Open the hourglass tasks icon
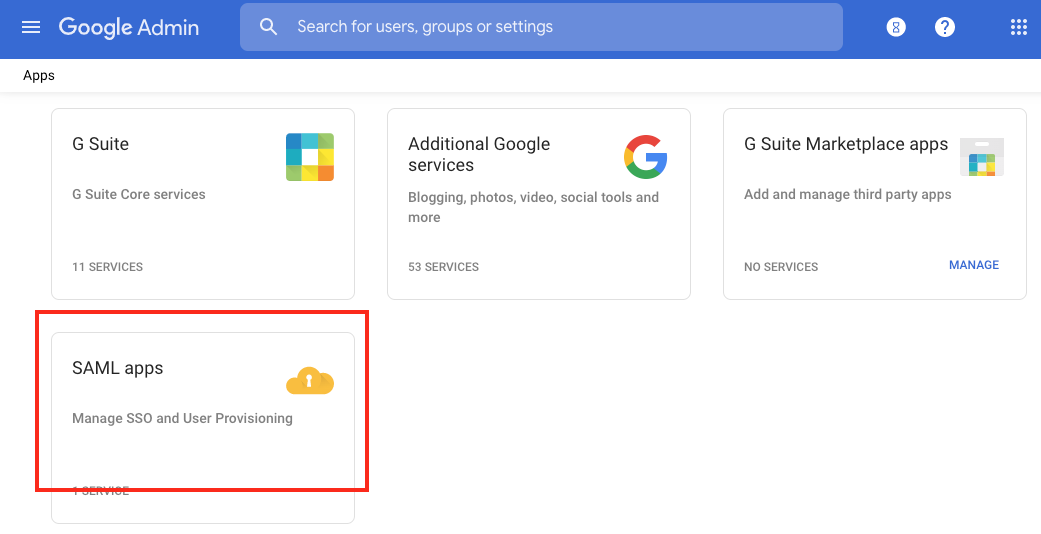The height and width of the screenshot is (534, 1041). click(896, 27)
